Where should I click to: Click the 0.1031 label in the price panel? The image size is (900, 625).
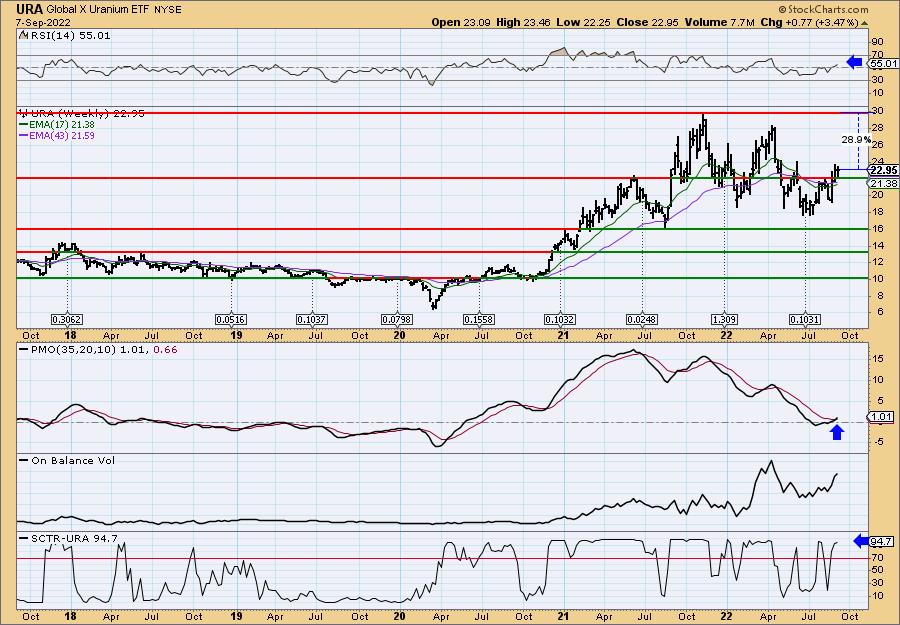pyautogui.click(x=806, y=319)
